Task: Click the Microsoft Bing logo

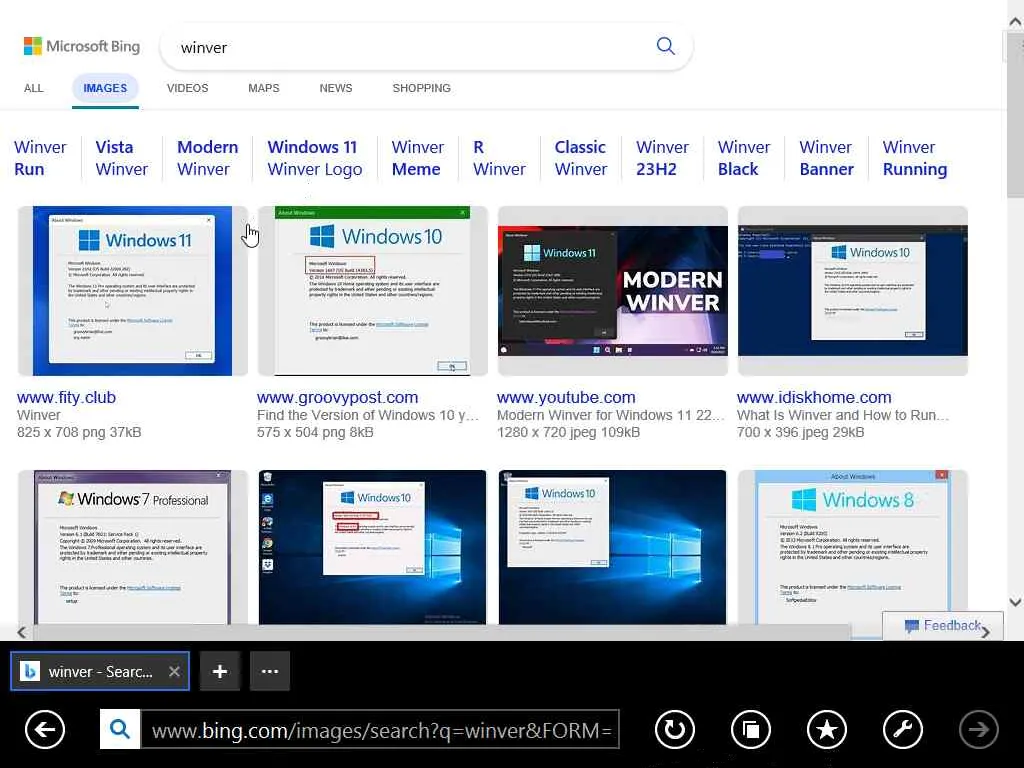Action: (x=82, y=46)
